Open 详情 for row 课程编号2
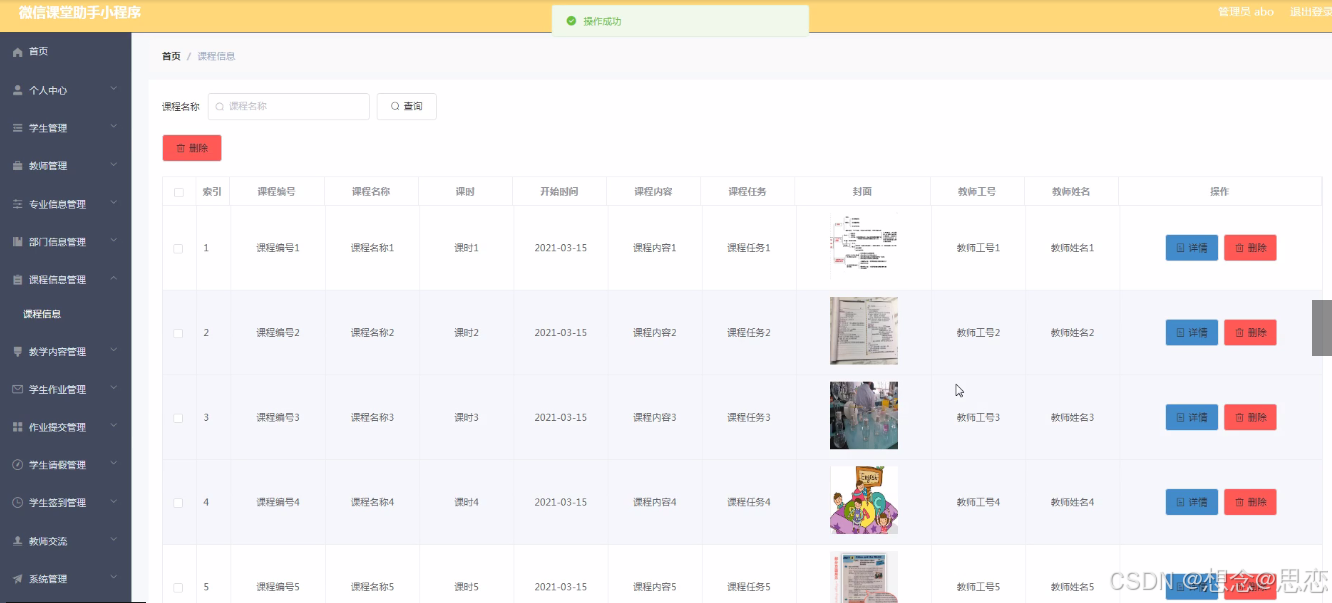Viewport: 1332px width, 603px height. tap(1192, 333)
